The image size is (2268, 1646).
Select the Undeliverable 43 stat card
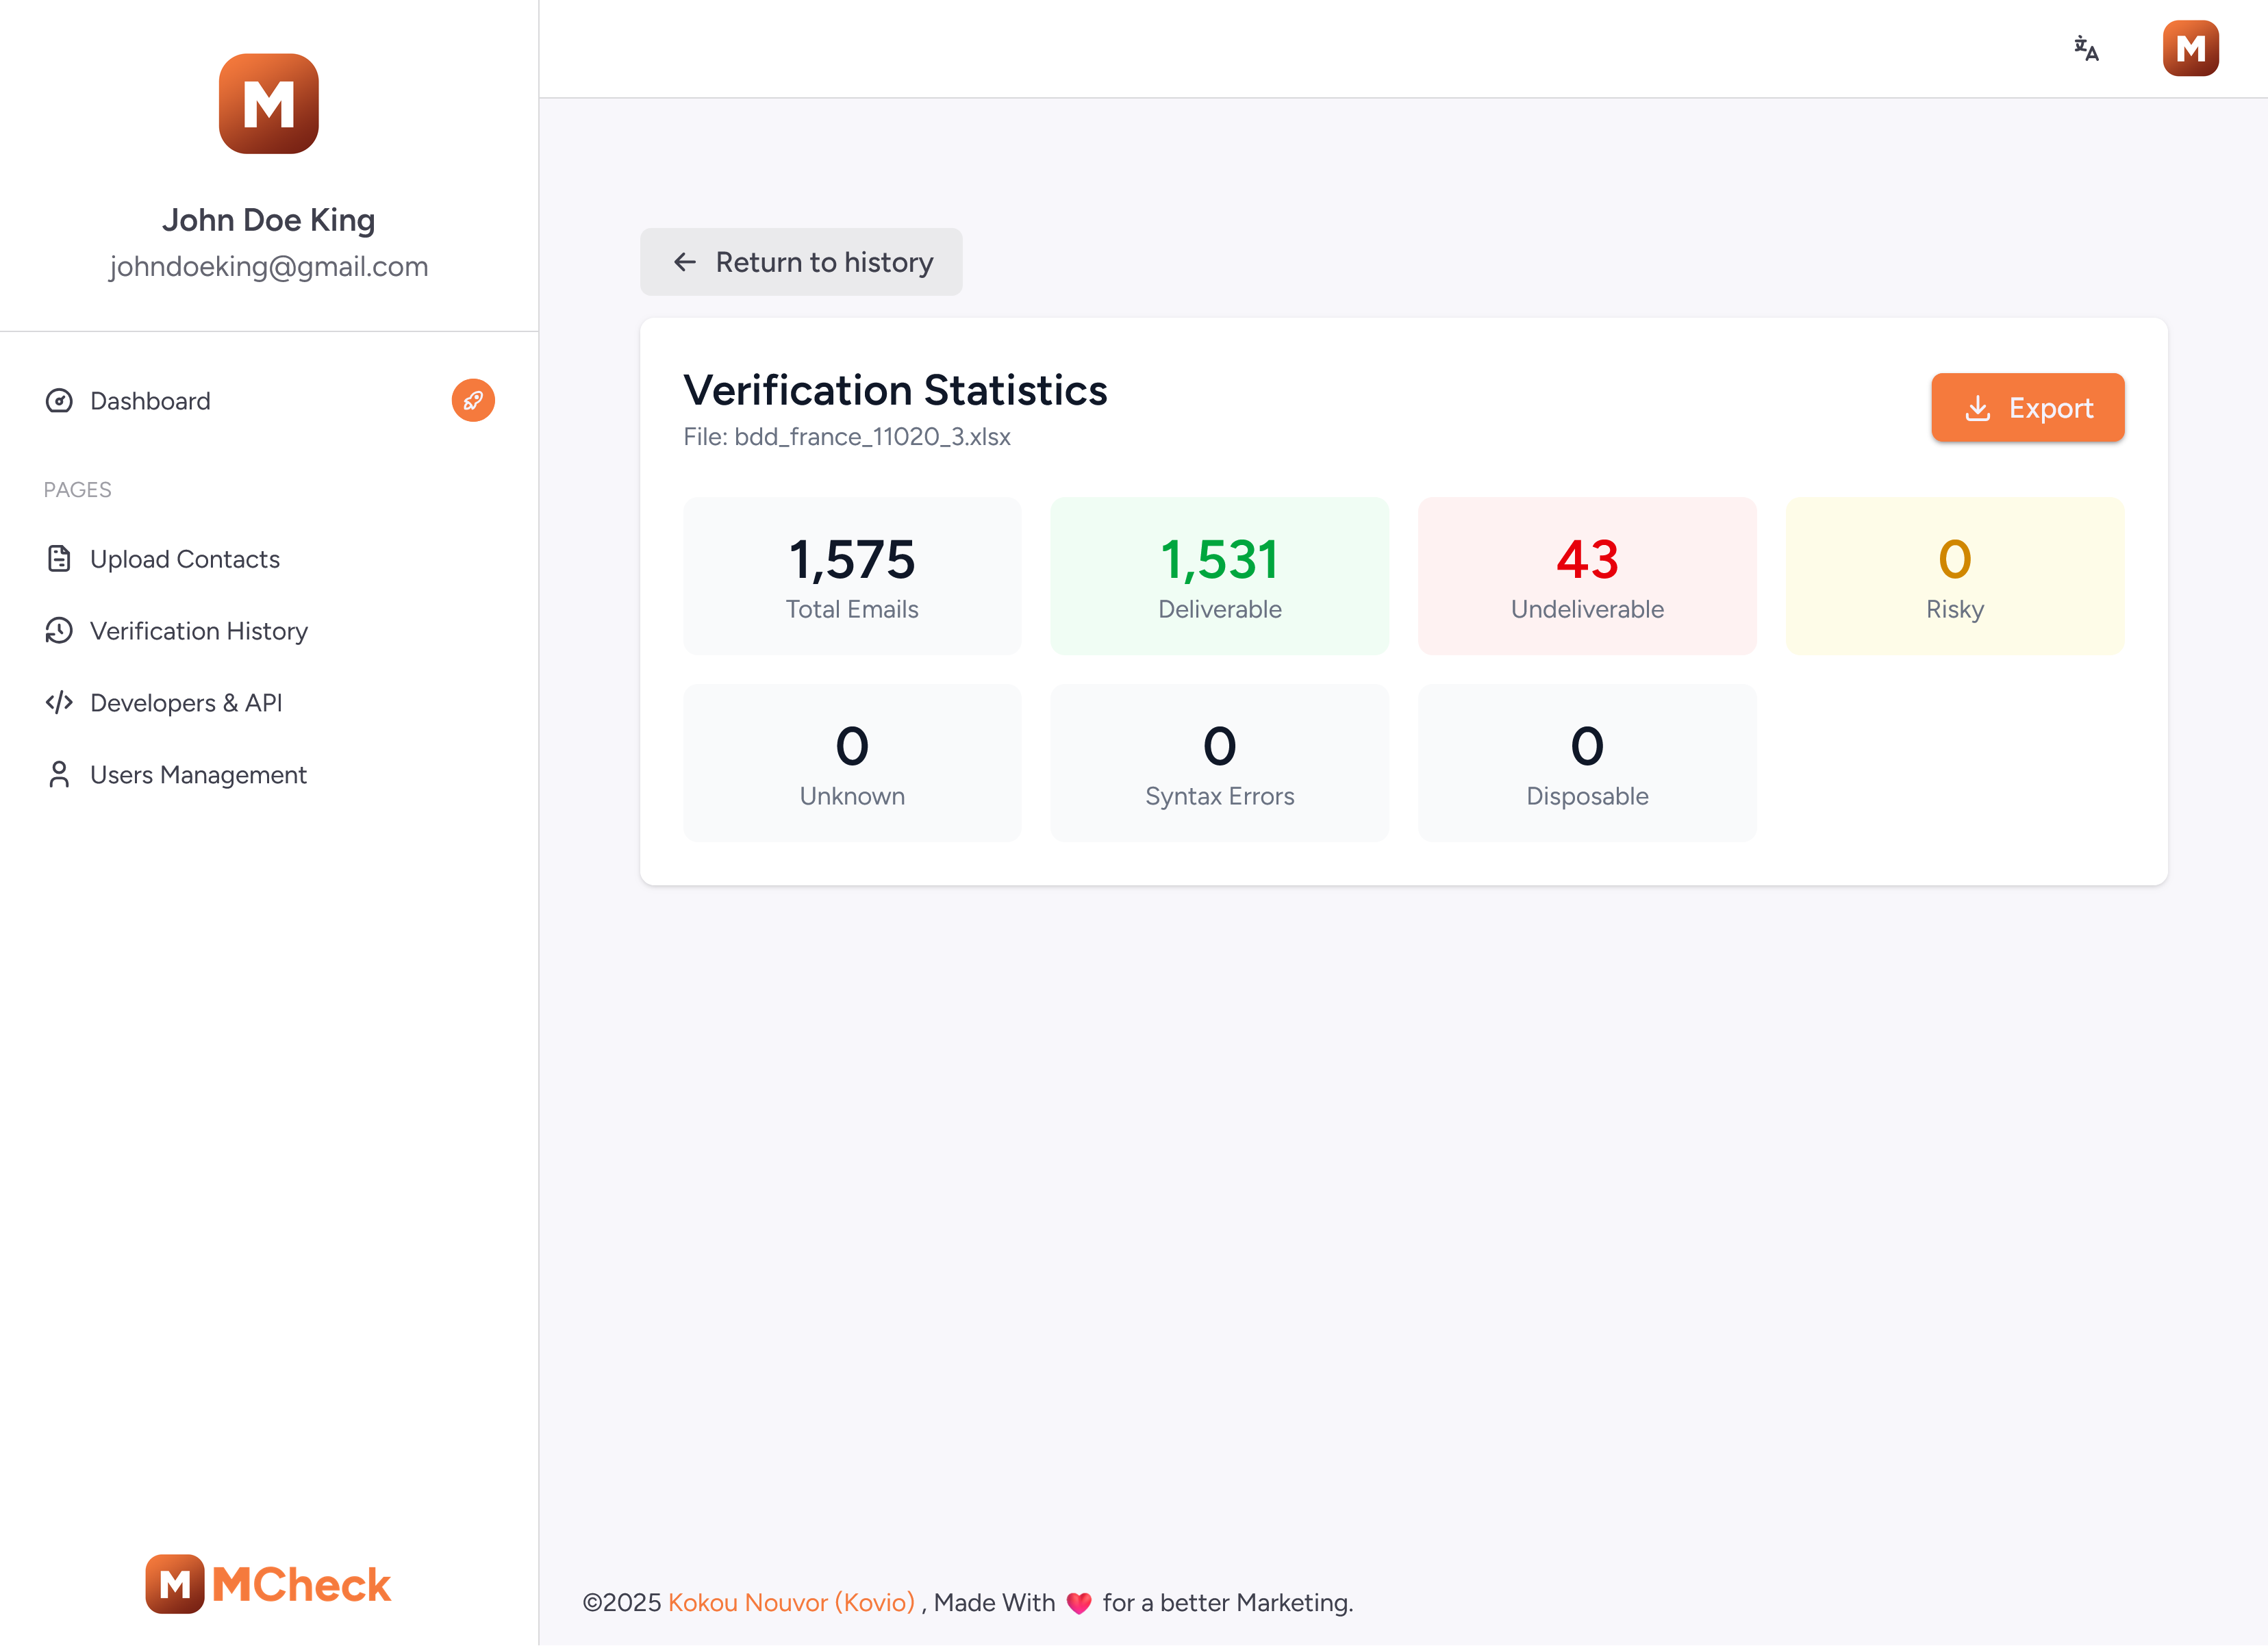(x=1586, y=576)
